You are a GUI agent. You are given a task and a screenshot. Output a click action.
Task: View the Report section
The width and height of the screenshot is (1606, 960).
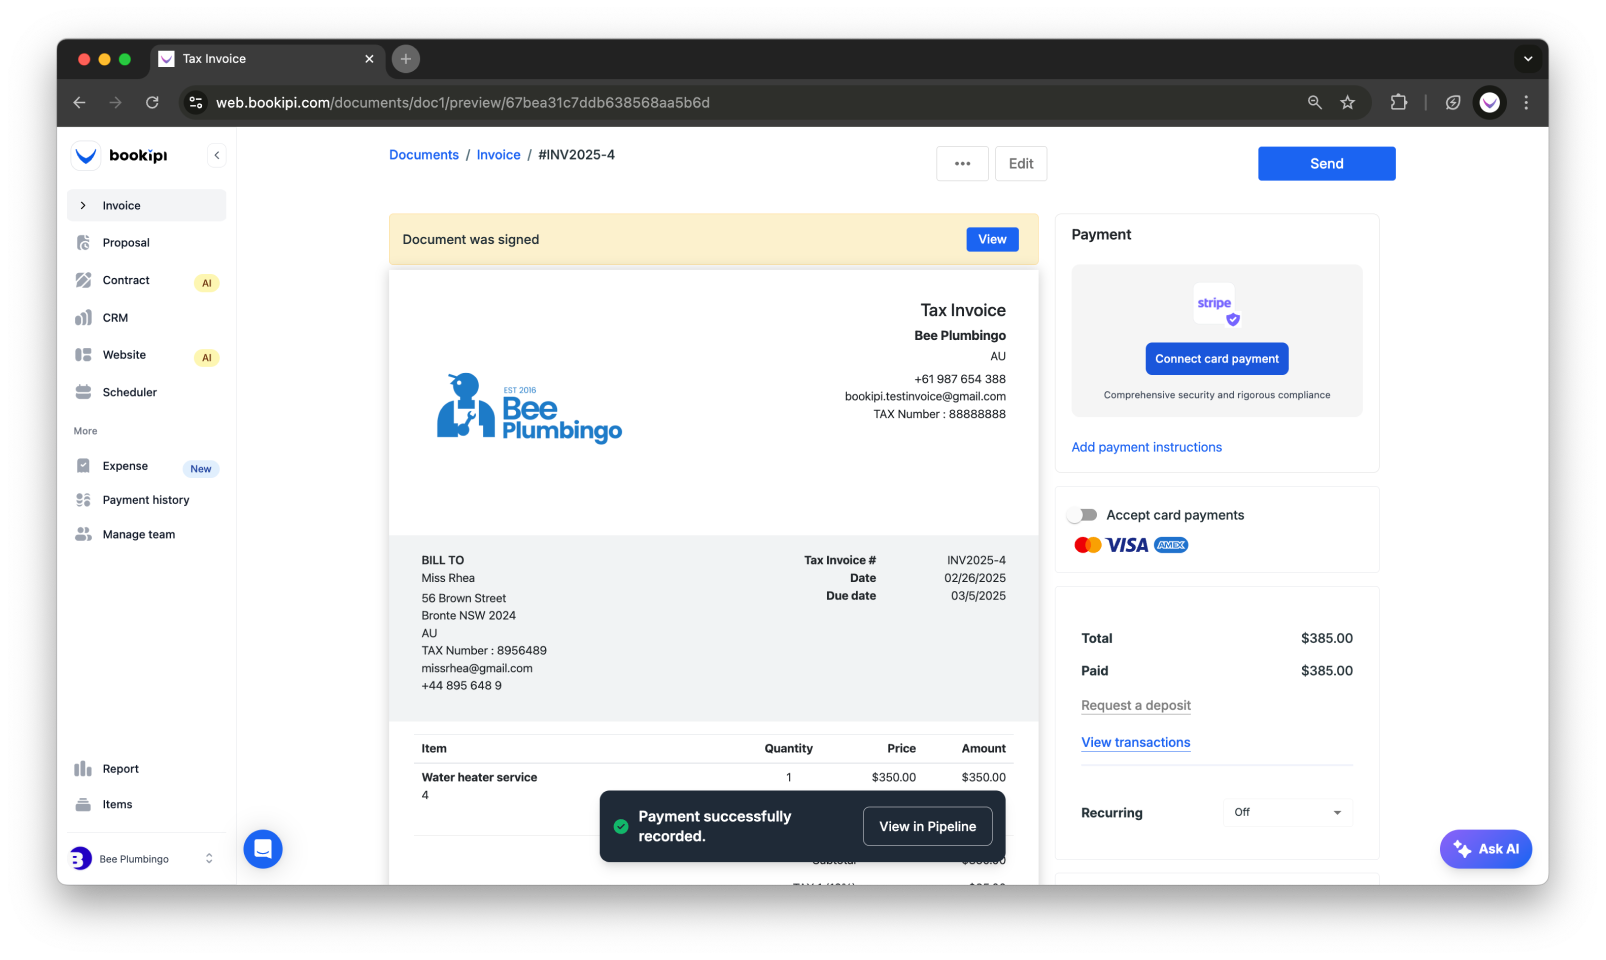pos(121,768)
